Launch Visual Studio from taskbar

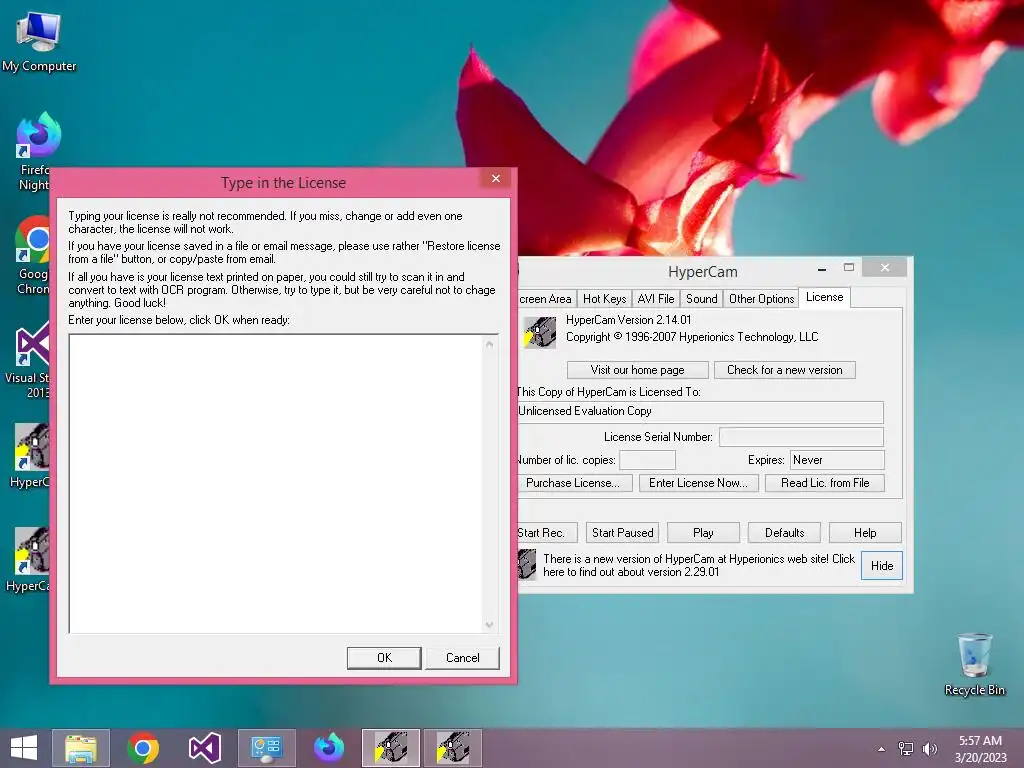[205, 748]
